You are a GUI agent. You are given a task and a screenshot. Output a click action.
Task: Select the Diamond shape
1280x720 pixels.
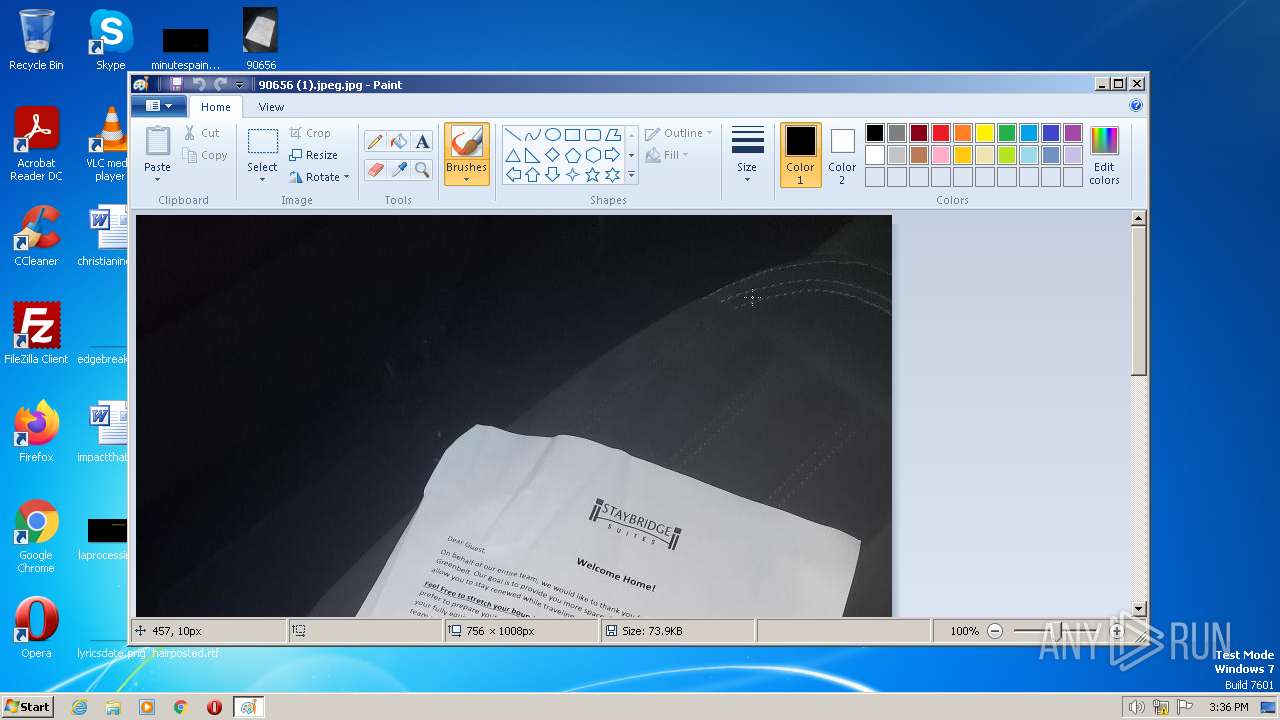(x=552, y=155)
